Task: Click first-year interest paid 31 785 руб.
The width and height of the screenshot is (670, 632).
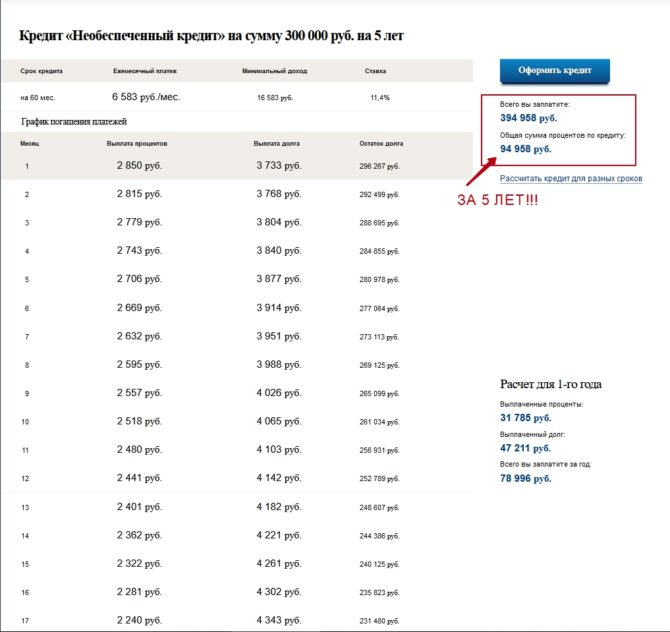Action: [x=526, y=418]
